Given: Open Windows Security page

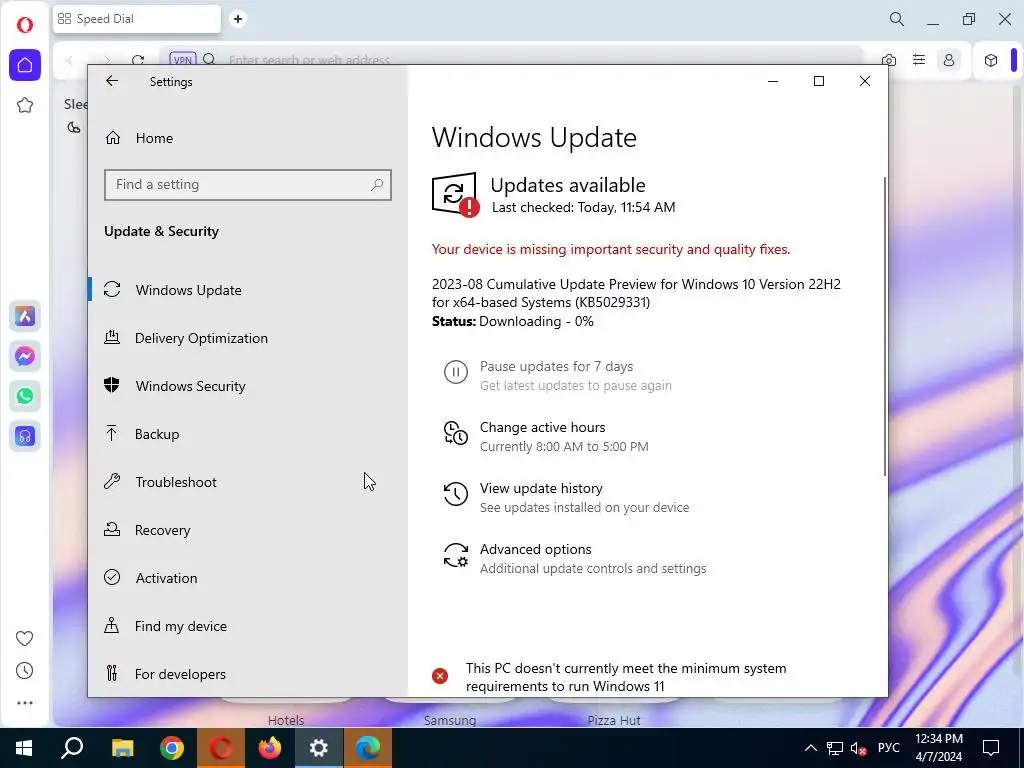Looking at the screenshot, I should [191, 386].
